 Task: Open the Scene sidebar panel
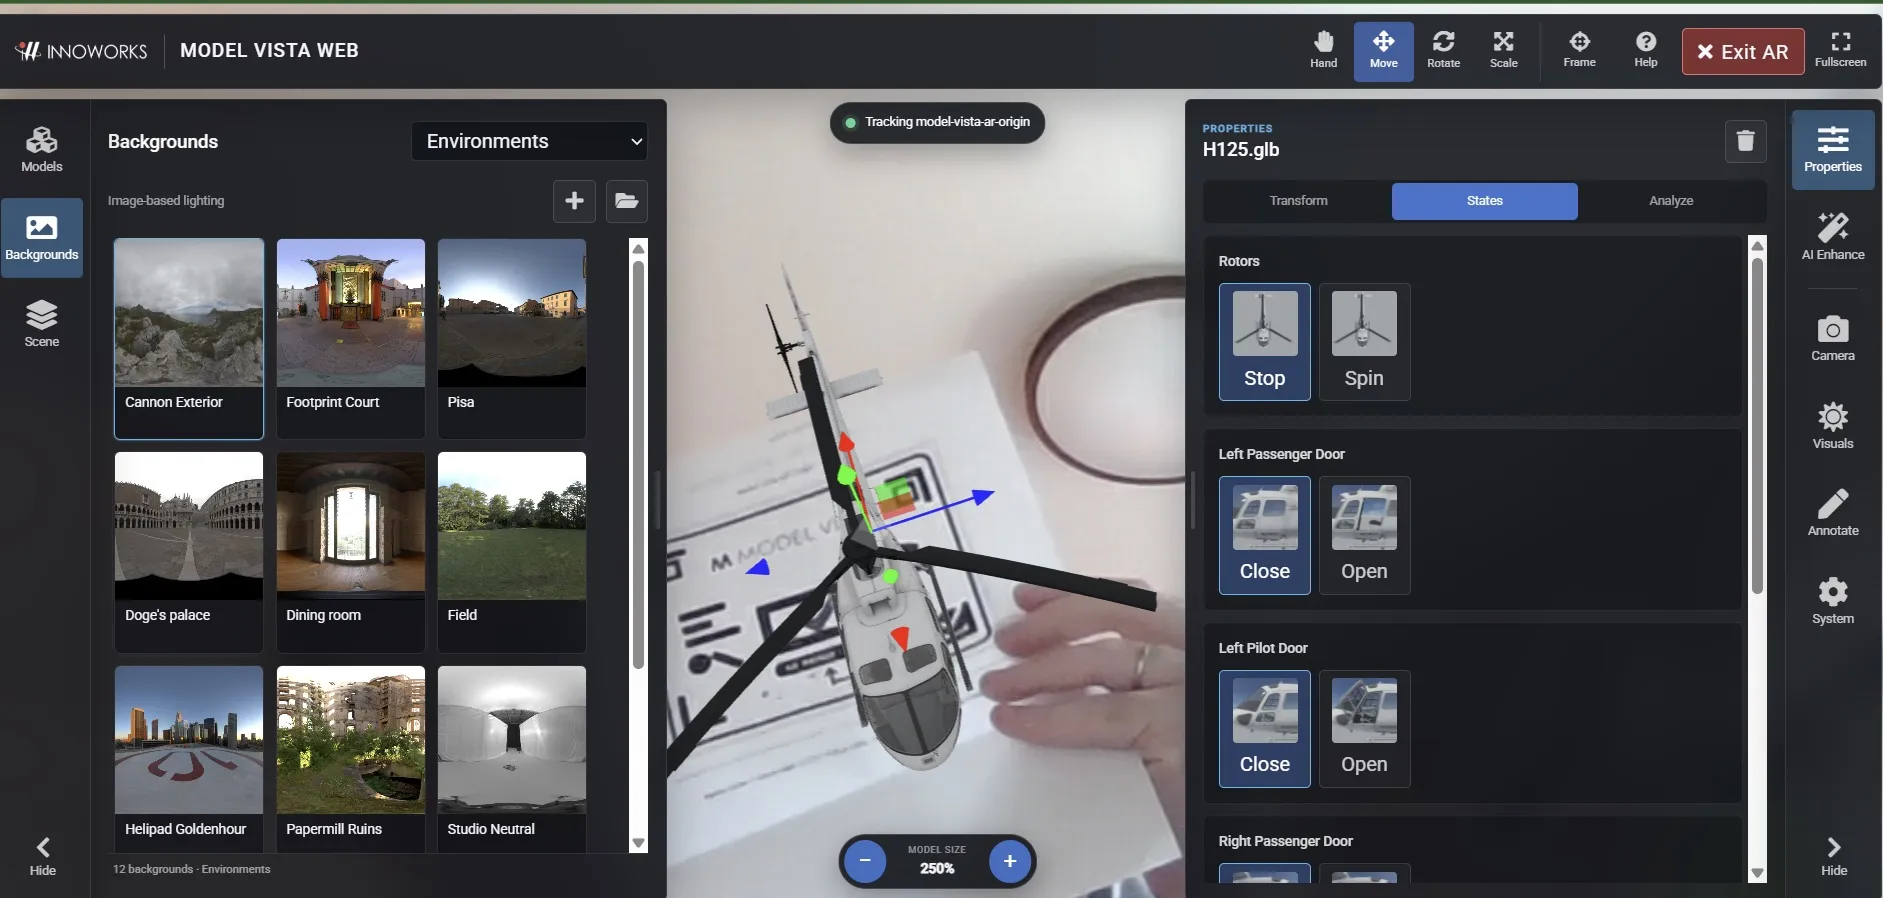42,325
